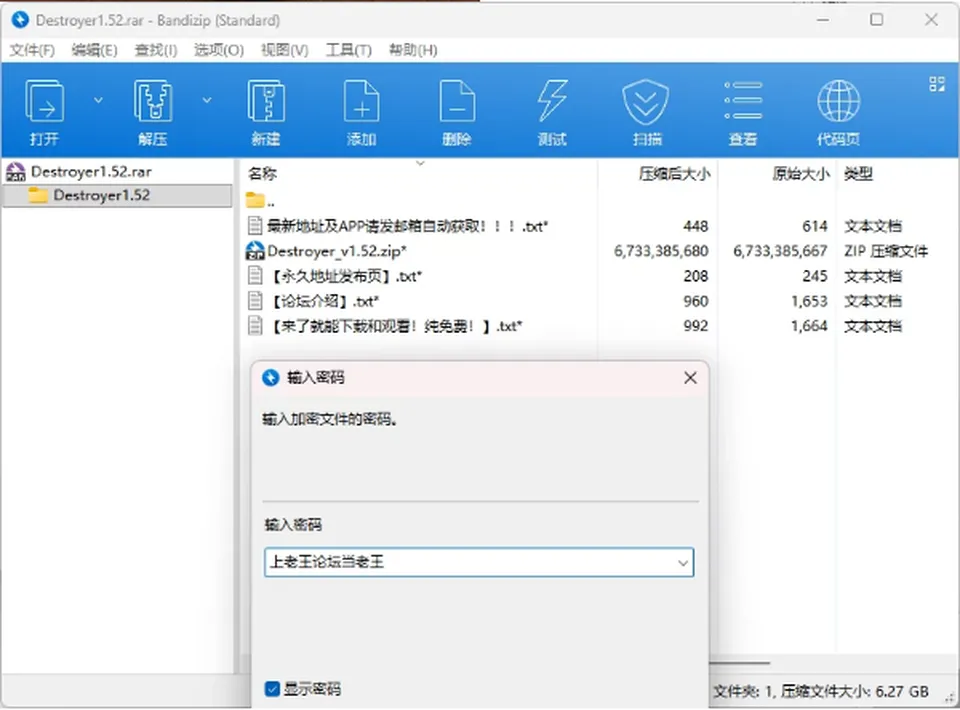Open the 选项(O) menu
This screenshot has height=710, width=960.
pyautogui.click(x=219, y=50)
